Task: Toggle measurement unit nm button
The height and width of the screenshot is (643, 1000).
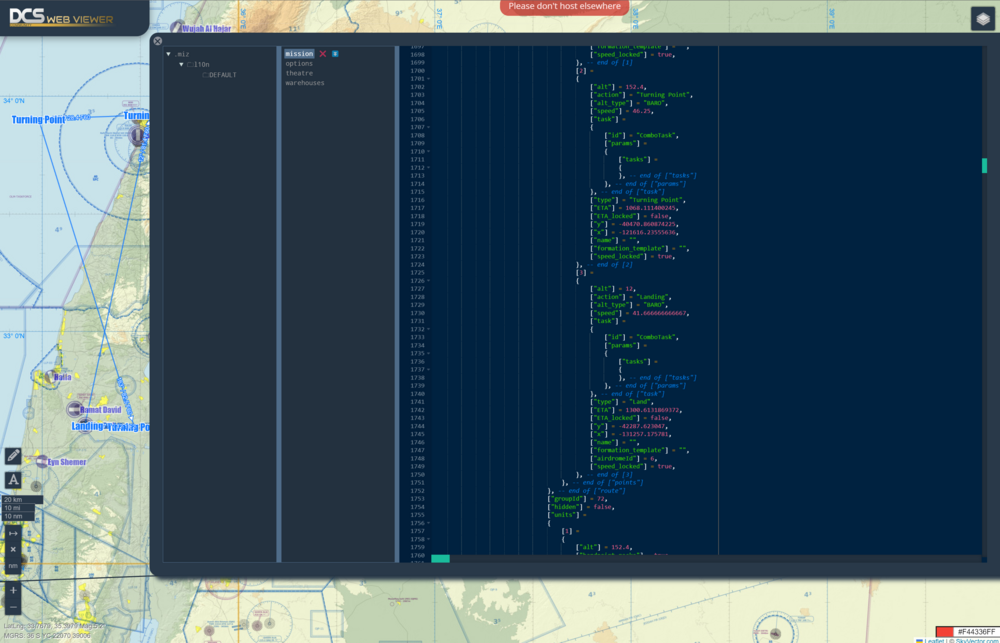Action: pos(13,566)
